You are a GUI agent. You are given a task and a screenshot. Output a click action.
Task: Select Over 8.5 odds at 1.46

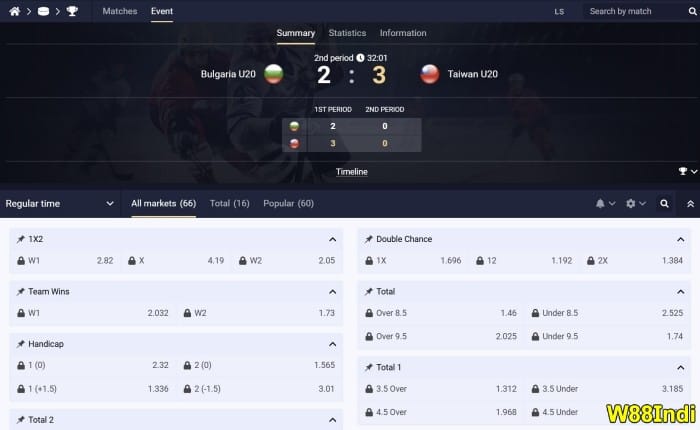(x=438, y=313)
